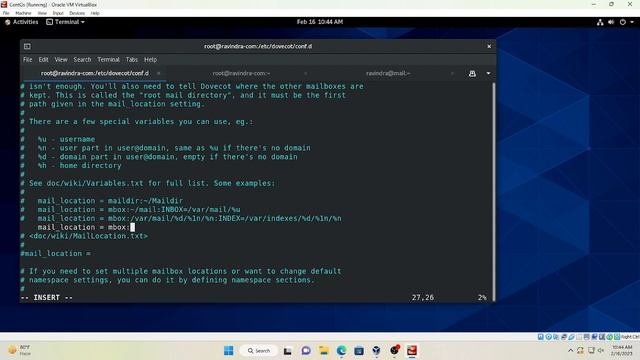The height and width of the screenshot is (360, 640).
Task: Click the terminal vertical scrollbar
Action: (493, 191)
